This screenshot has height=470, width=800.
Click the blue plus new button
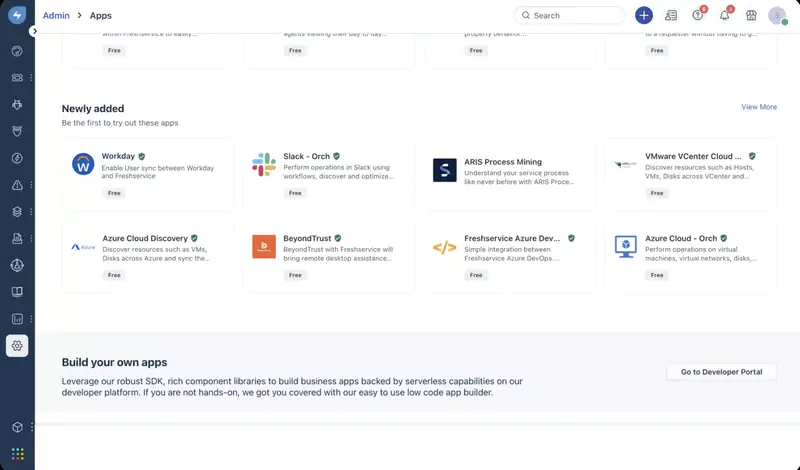click(644, 15)
